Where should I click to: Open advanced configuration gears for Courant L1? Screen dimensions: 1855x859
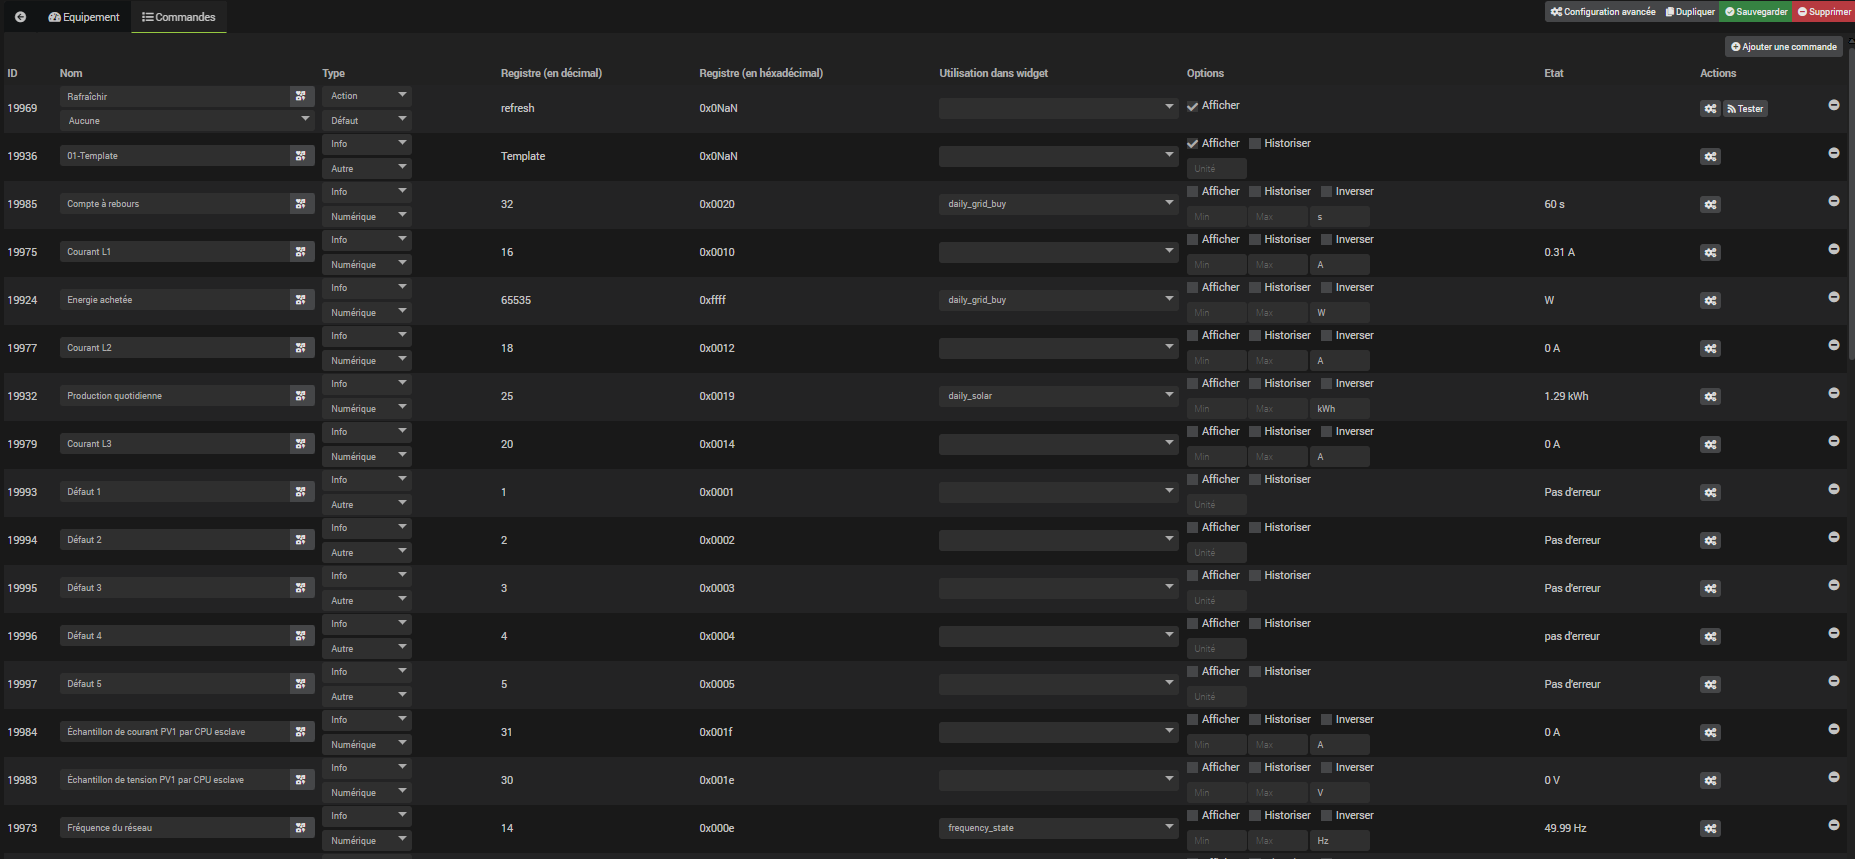point(1710,253)
